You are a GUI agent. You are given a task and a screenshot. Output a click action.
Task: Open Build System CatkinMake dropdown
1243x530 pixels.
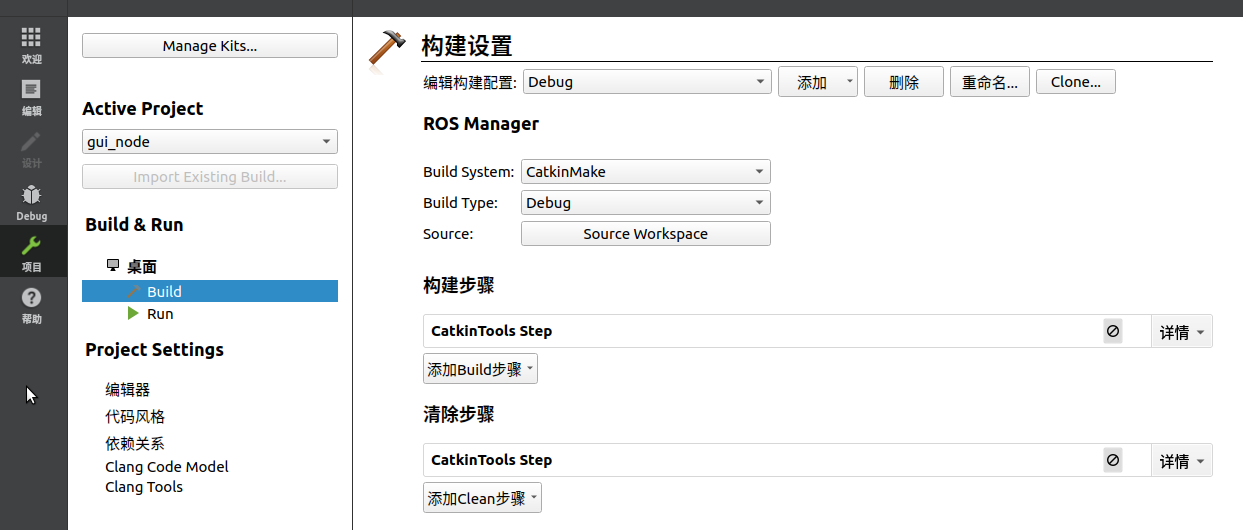(646, 172)
